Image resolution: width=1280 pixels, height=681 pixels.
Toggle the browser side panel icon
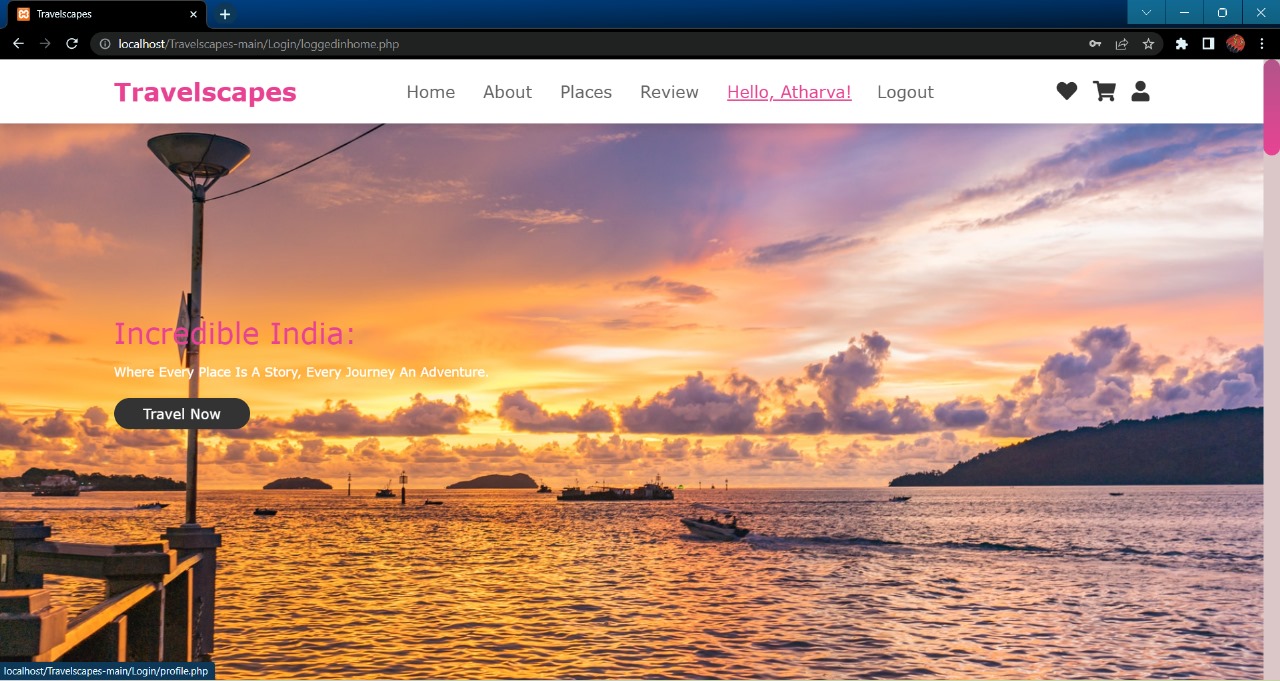[x=1208, y=44]
